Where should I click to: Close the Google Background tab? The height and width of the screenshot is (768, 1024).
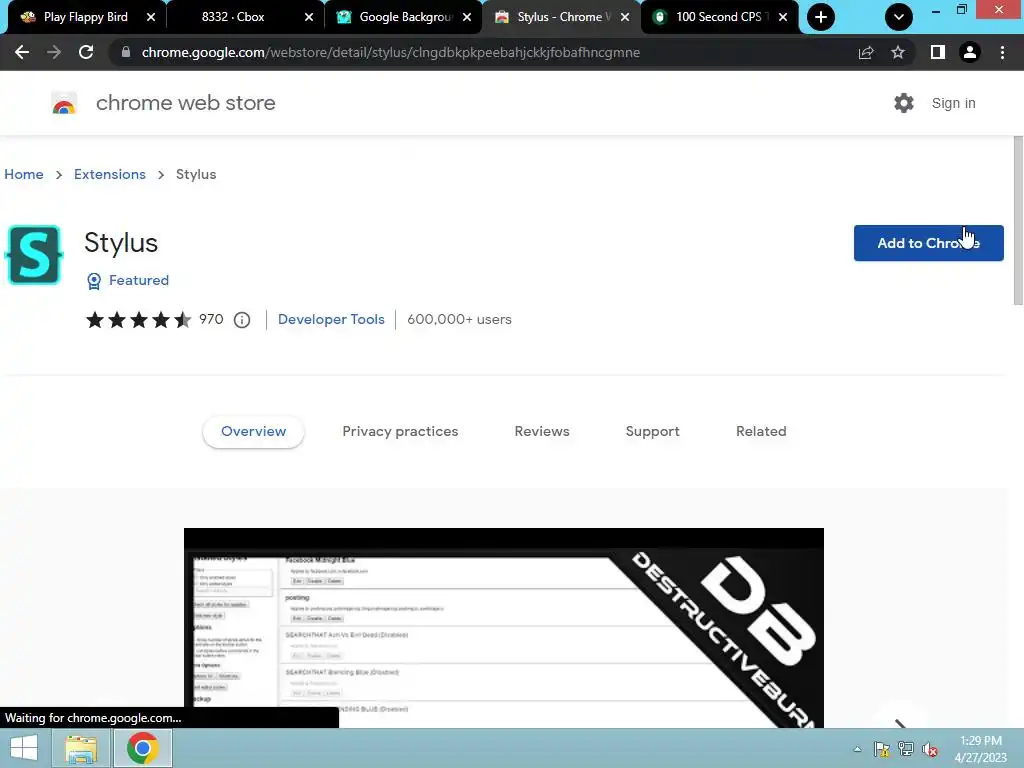click(x=467, y=17)
